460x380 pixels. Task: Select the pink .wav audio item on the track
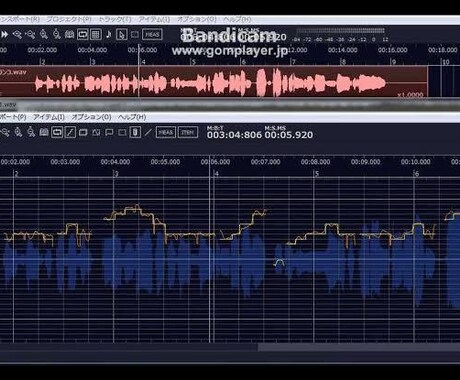[213, 82]
